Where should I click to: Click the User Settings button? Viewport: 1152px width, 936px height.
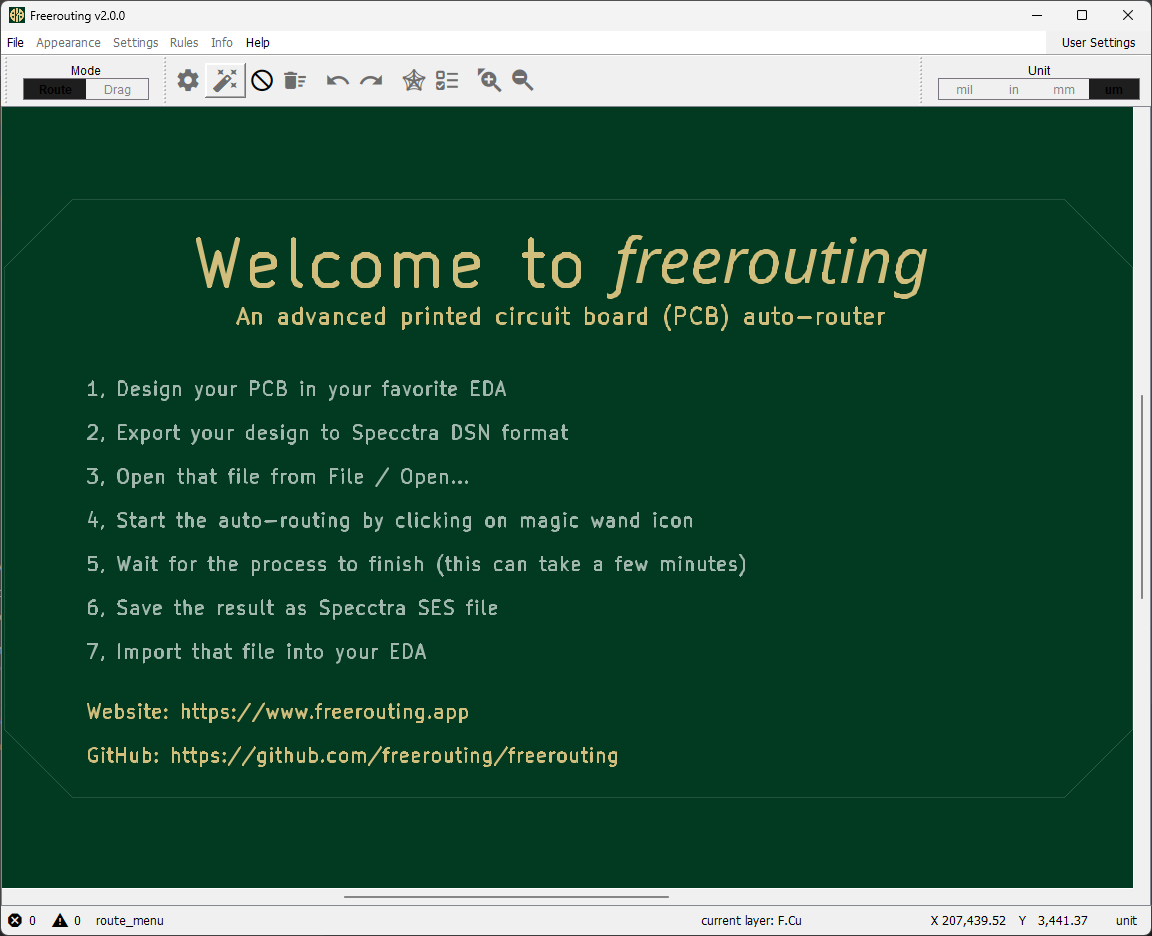[x=1098, y=43]
